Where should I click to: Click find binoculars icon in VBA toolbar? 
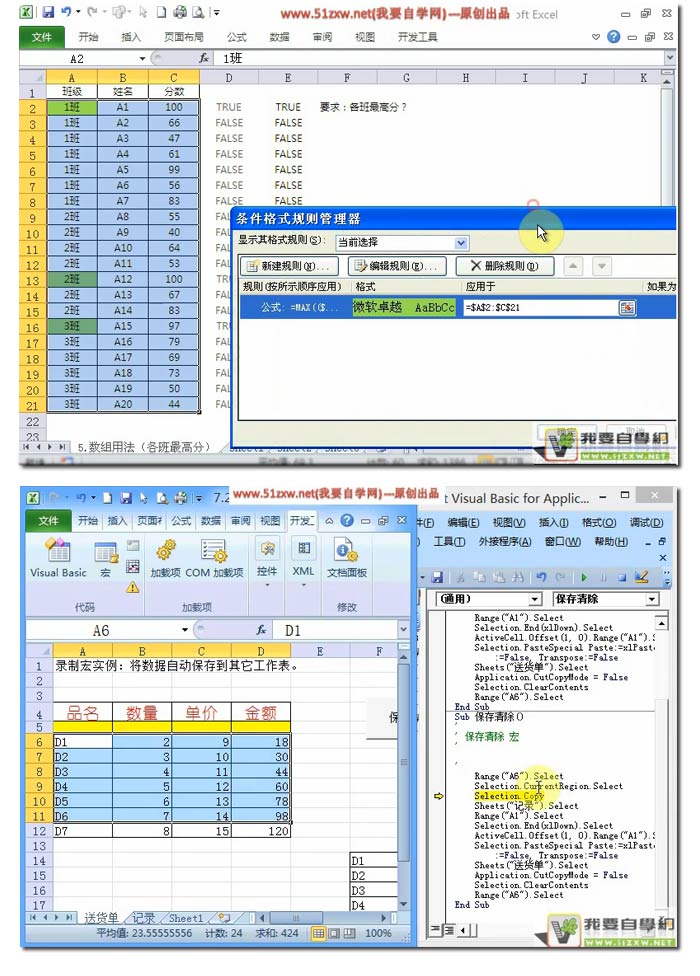click(x=518, y=577)
